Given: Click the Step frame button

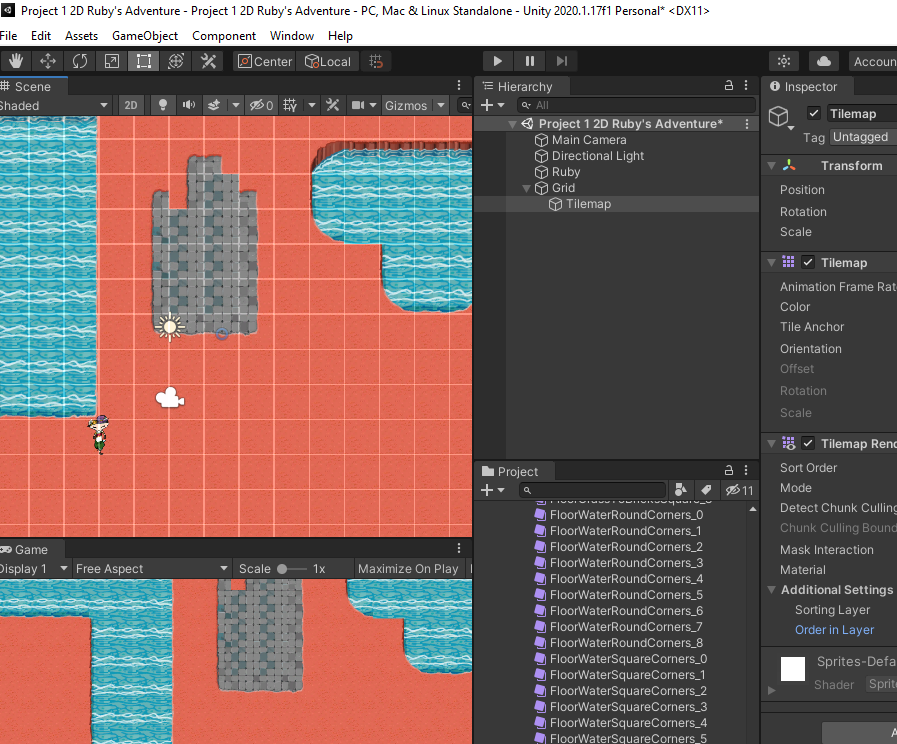Looking at the screenshot, I should coord(562,61).
